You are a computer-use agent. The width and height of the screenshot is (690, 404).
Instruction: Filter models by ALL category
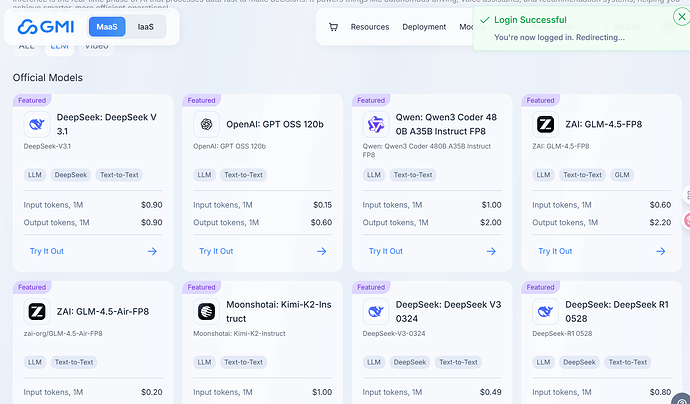pyautogui.click(x=26, y=46)
